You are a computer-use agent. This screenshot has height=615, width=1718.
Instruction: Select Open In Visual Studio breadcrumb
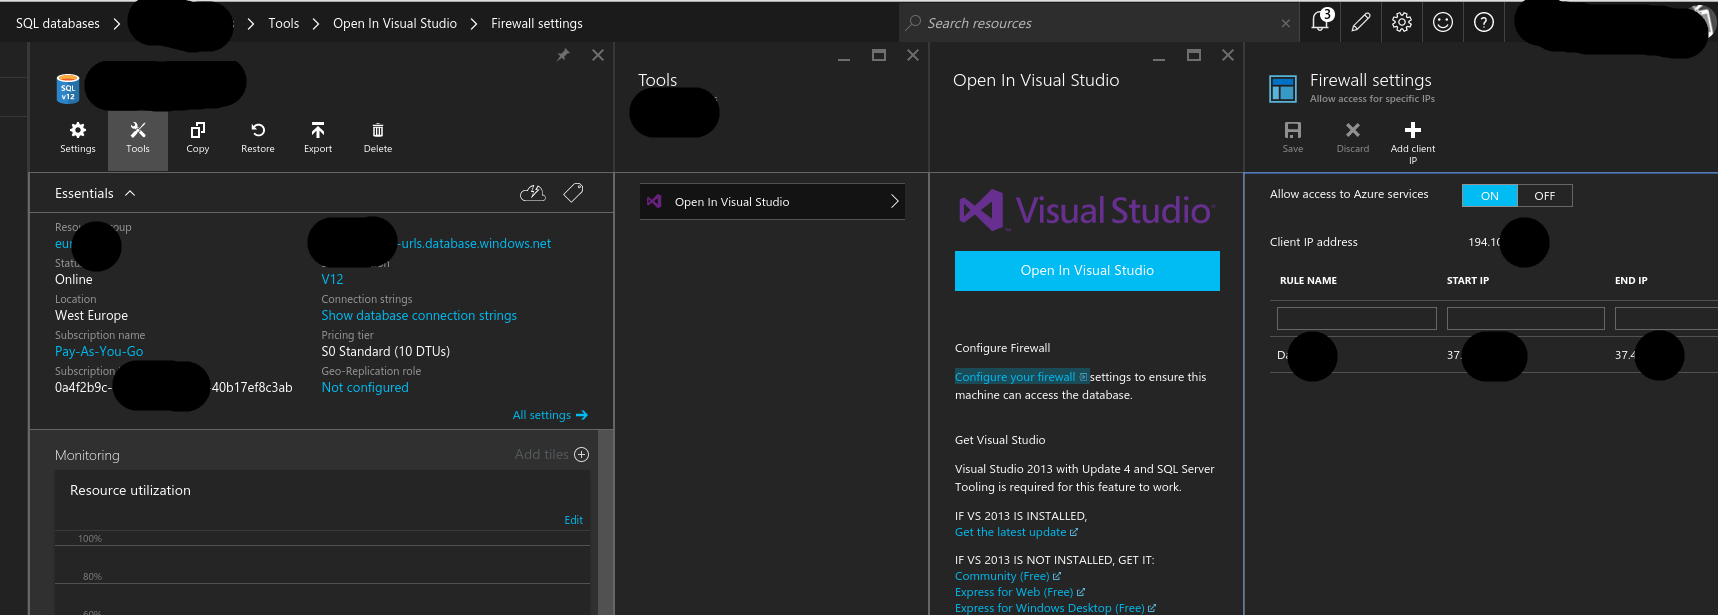coord(395,23)
